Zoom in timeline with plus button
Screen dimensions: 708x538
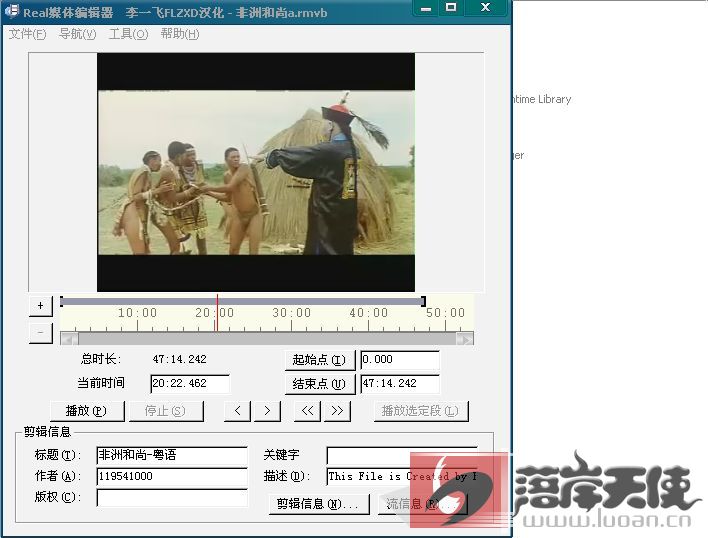click(x=41, y=306)
